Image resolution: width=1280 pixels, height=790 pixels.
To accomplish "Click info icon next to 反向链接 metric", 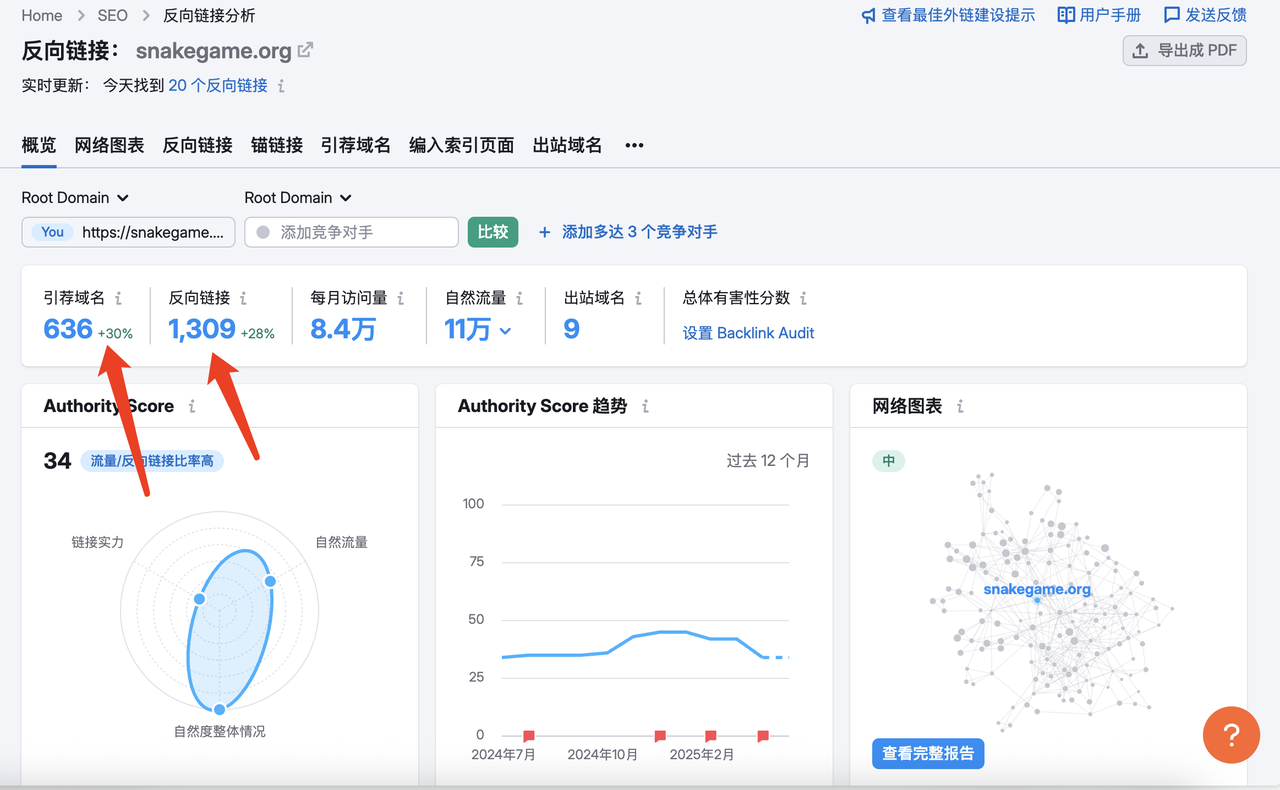I will (x=244, y=298).
